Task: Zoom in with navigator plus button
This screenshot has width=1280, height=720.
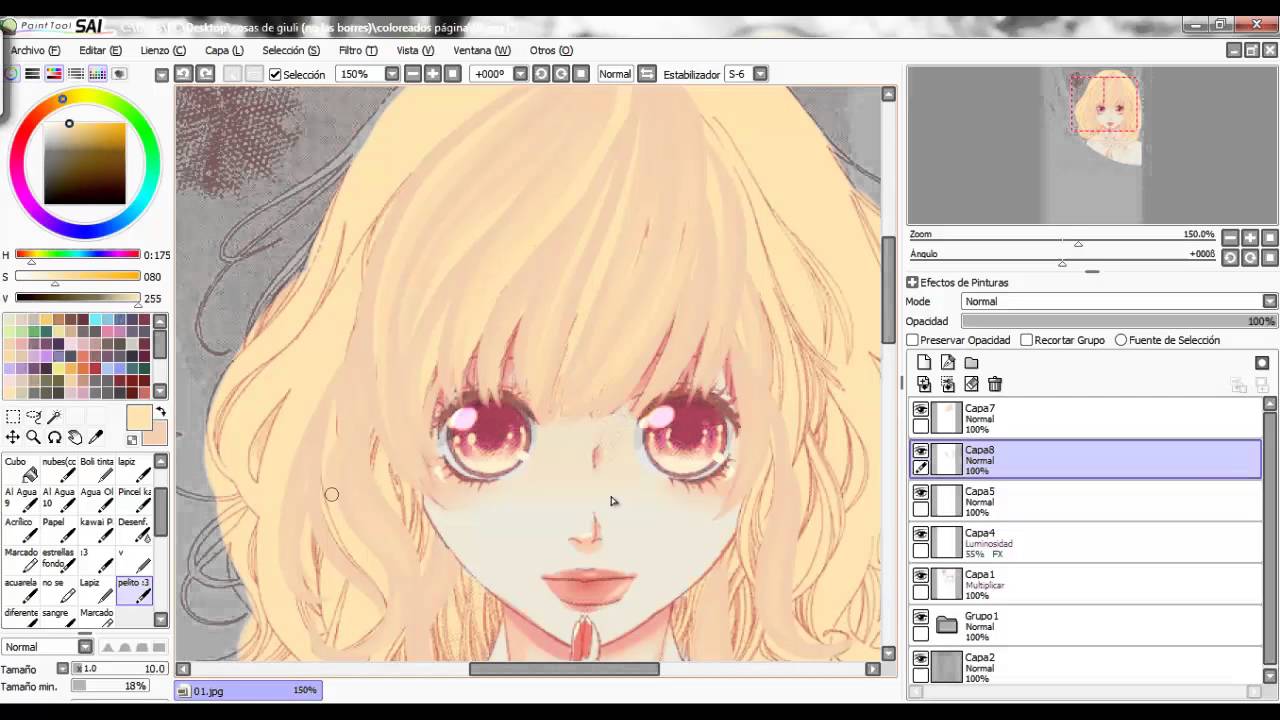Action: (x=1250, y=238)
